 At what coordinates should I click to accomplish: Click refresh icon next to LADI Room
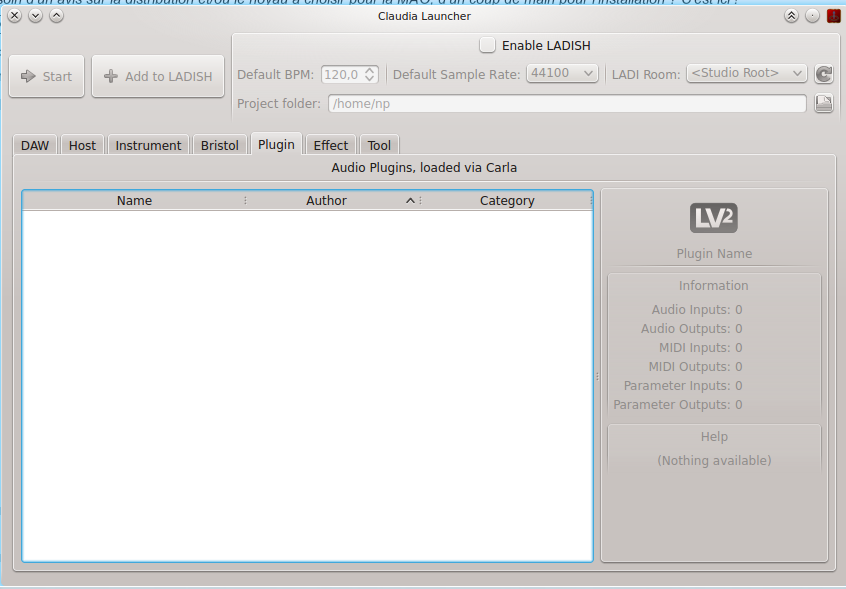(823, 74)
